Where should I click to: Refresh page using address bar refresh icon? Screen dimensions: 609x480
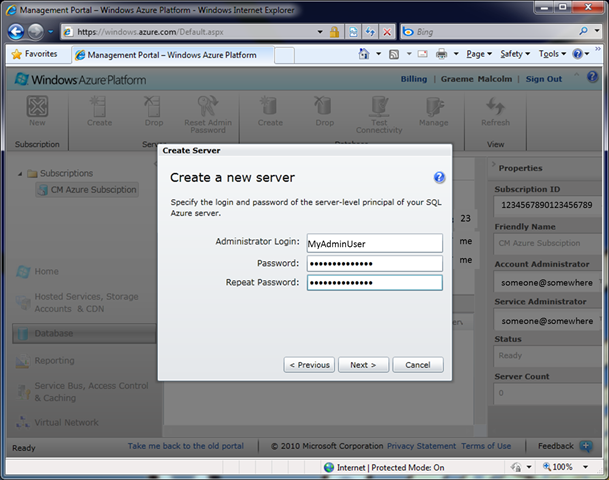[x=370, y=32]
